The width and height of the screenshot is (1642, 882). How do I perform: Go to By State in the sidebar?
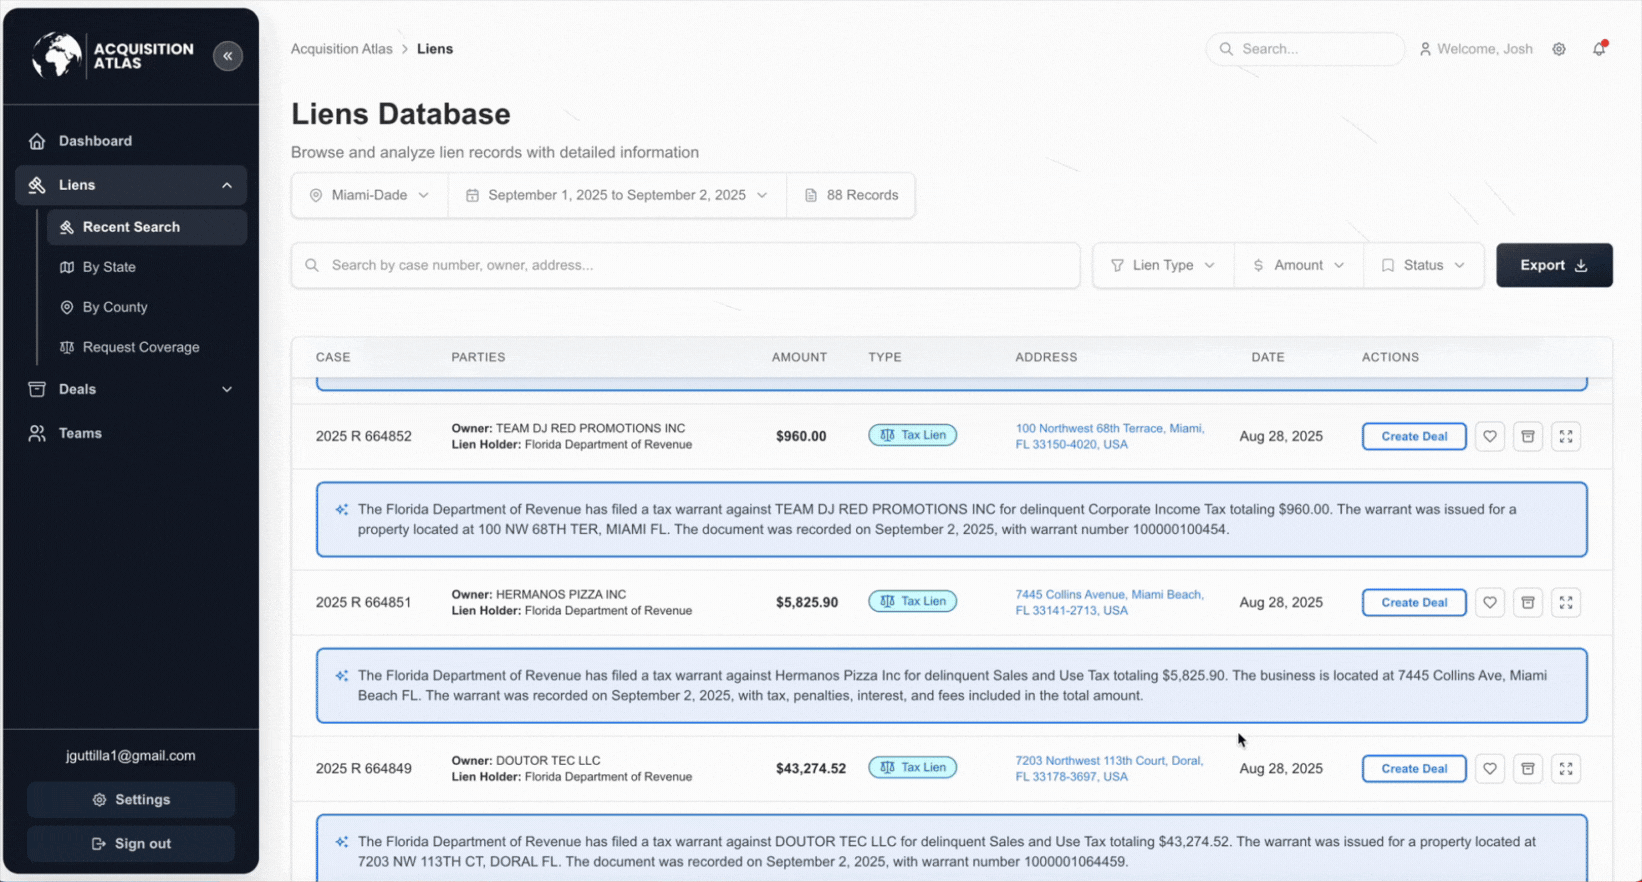(x=109, y=267)
